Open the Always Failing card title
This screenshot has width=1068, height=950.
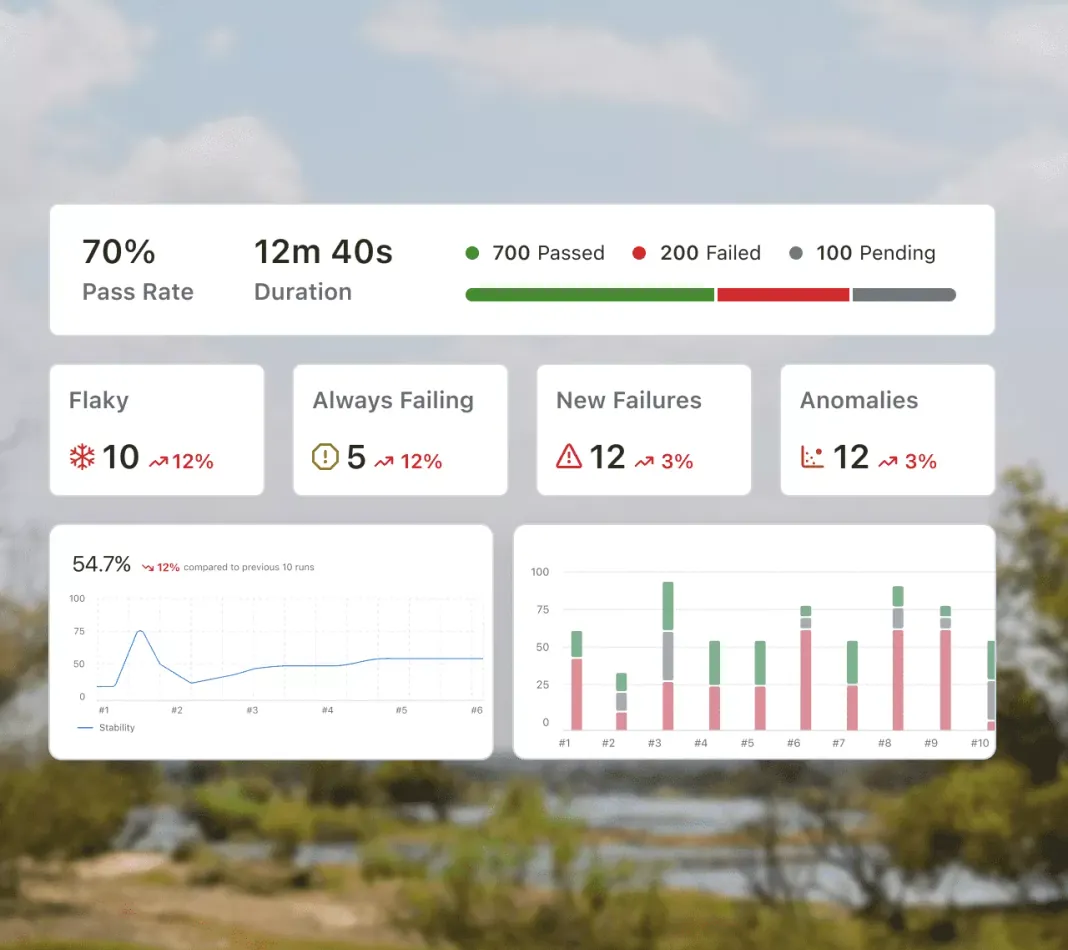point(393,400)
